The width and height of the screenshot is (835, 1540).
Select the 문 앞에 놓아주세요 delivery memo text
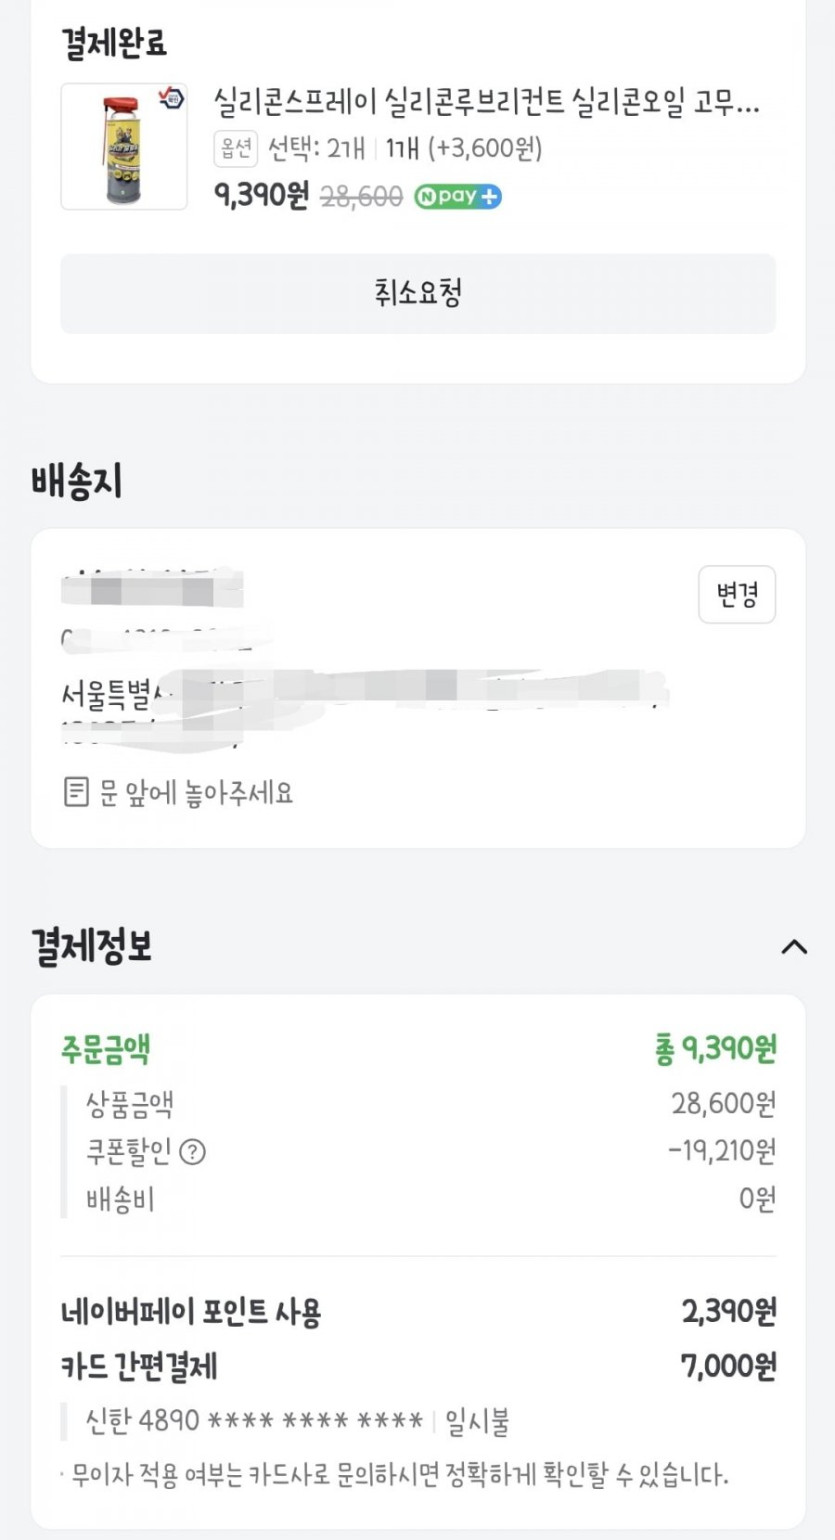pyautogui.click(x=196, y=794)
